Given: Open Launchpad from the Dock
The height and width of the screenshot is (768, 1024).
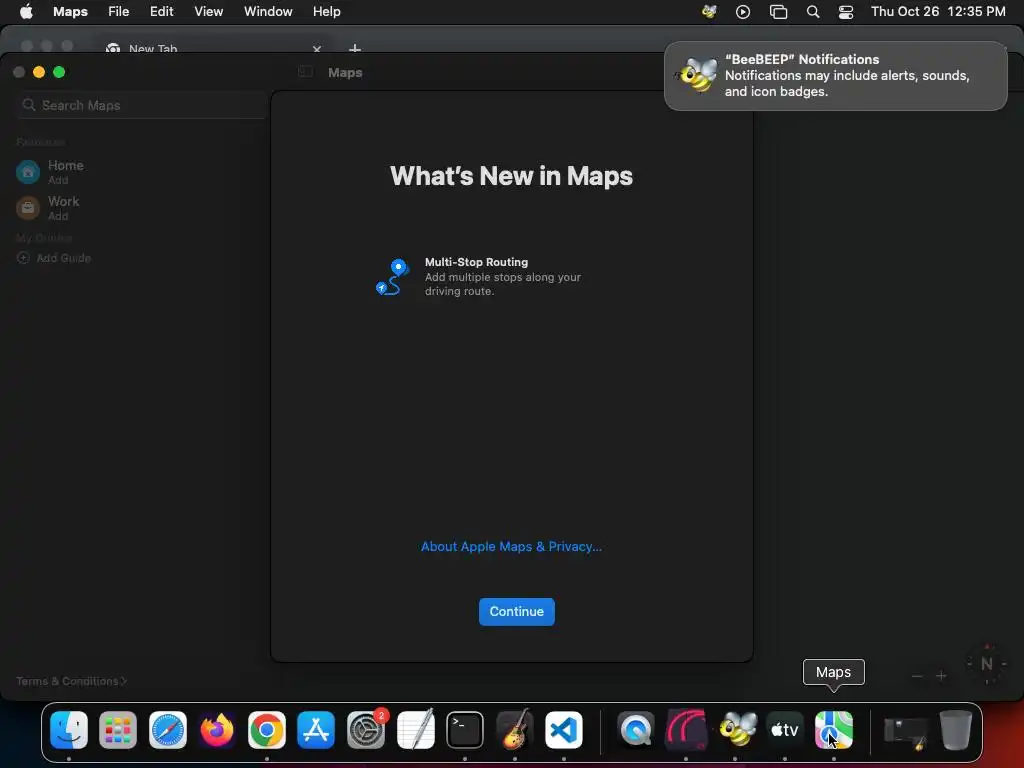Looking at the screenshot, I should pyautogui.click(x=118, y=730).
